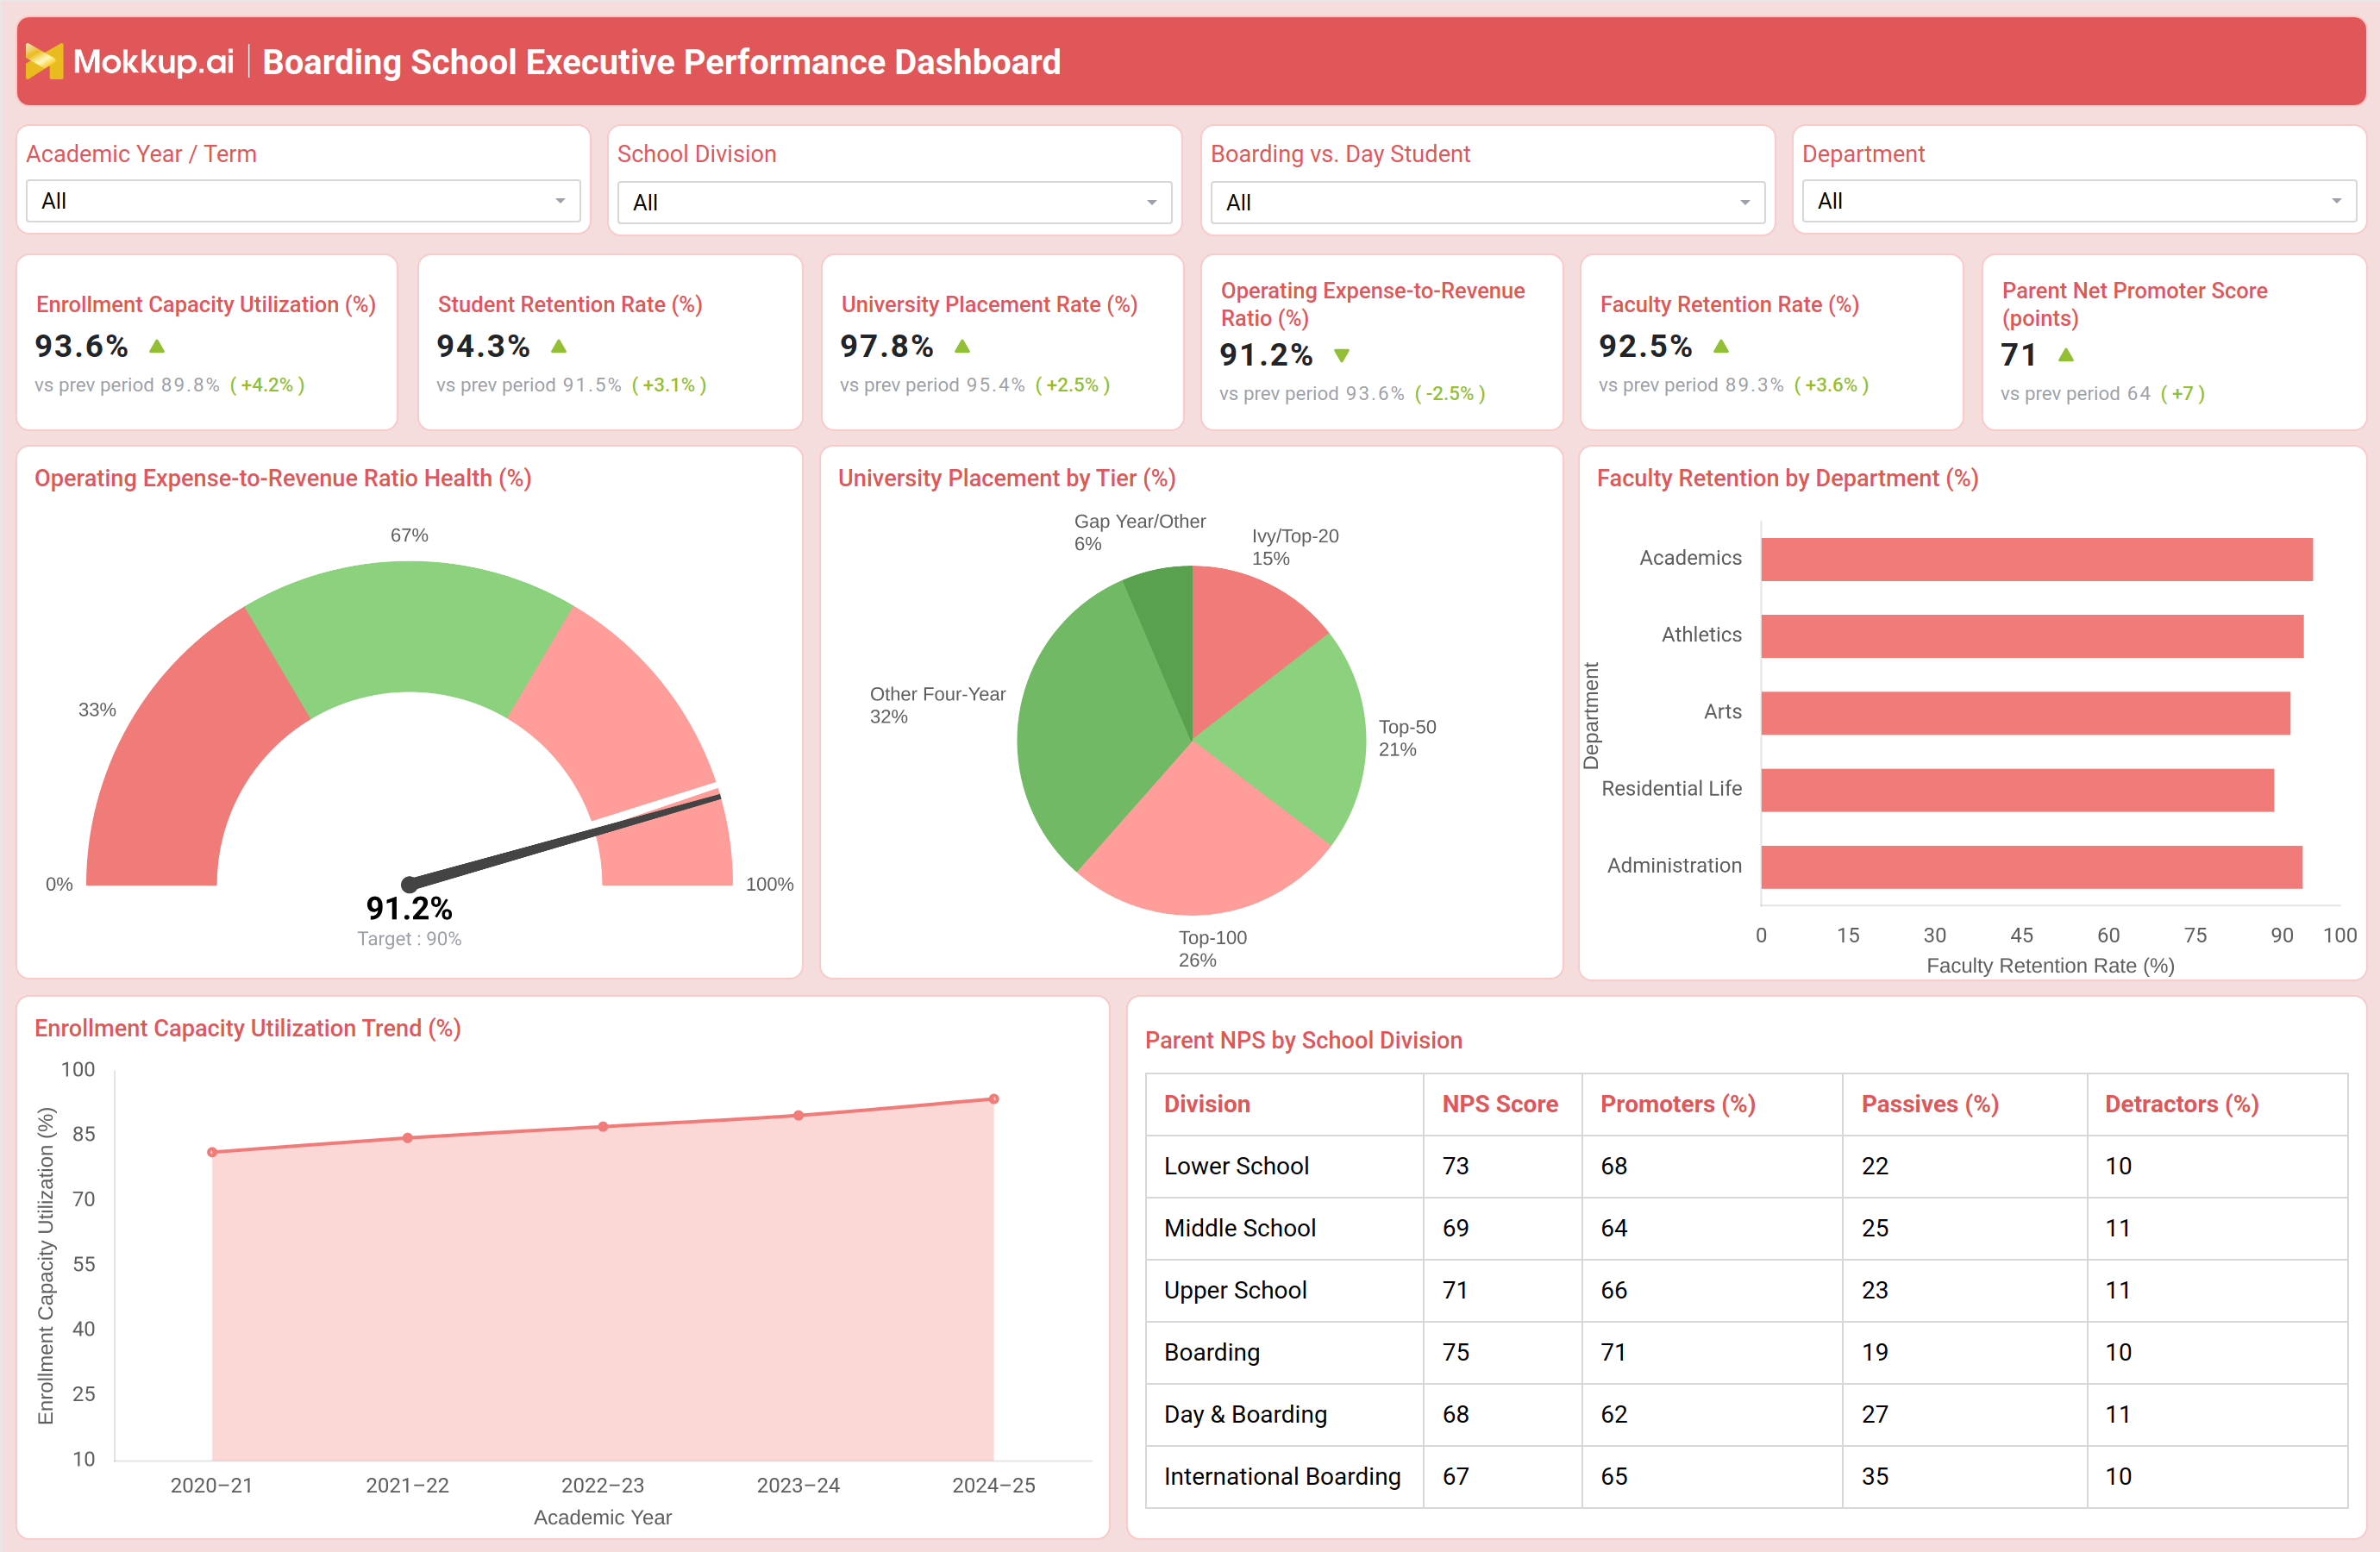Click the 2022–23 trend data point
2380x1552 pixels.
(603, 1127)
